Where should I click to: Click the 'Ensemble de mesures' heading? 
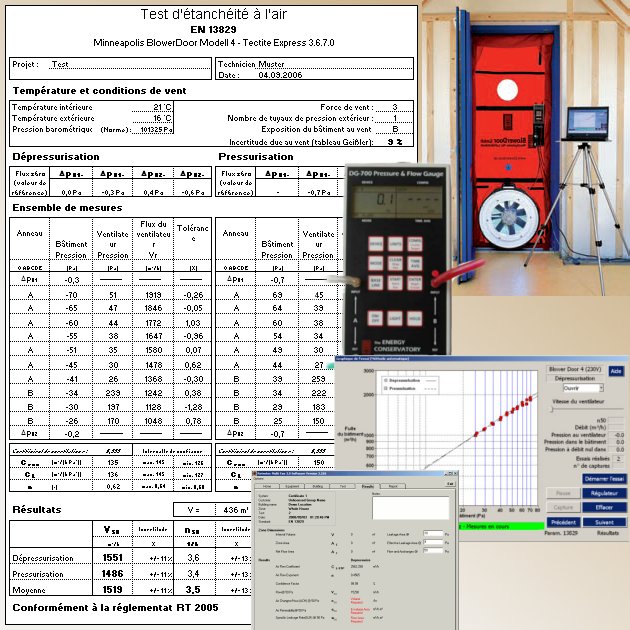click(67, 208)
